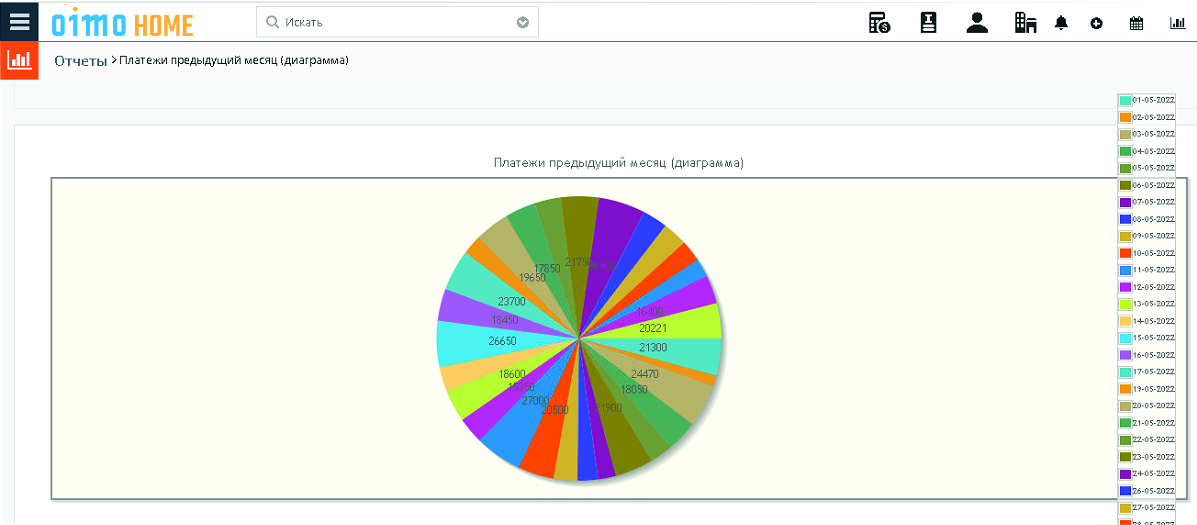This screenshot has width=1197, height=525.
Task: Select the 07-05-2022 legend entry
Action: click(1152, 202)
